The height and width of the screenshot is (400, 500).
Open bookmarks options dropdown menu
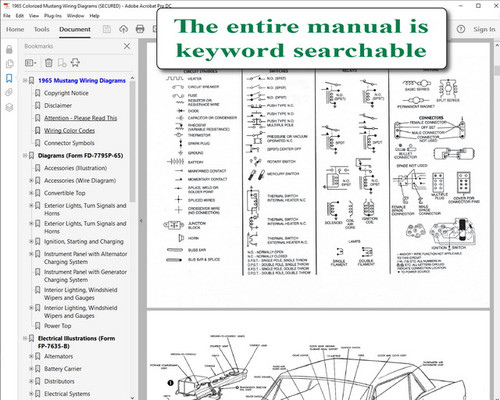(x=30, y=63)
